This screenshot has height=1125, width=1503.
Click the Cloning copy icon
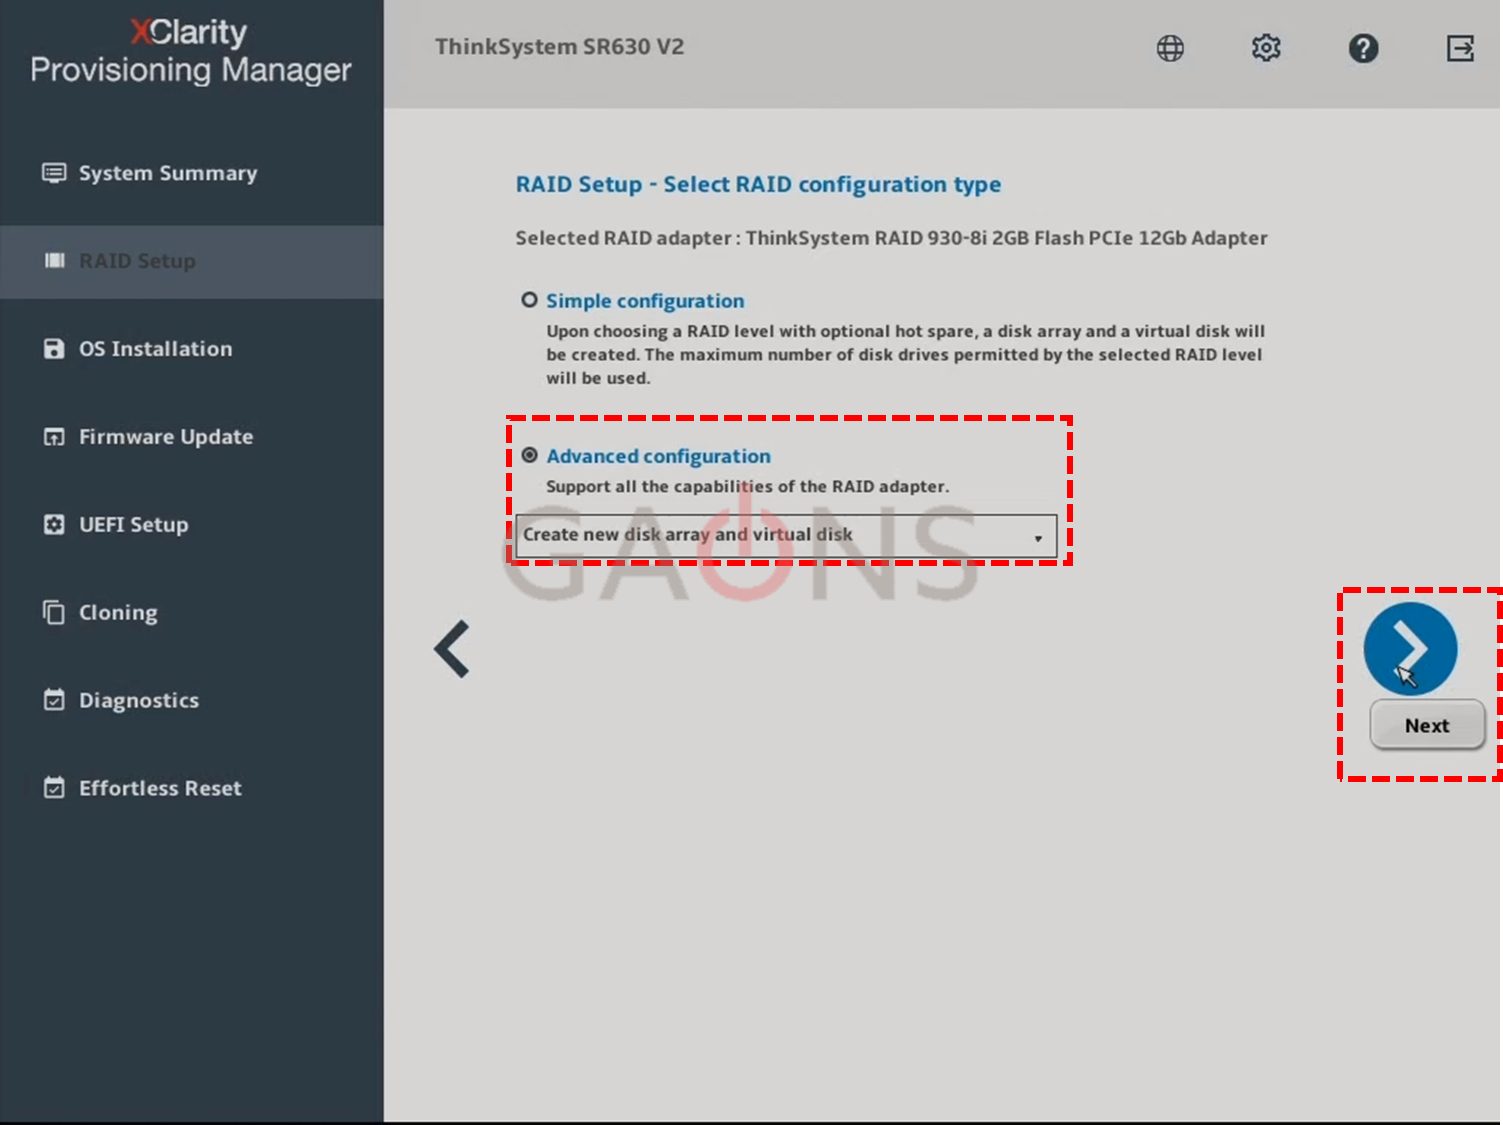tap(54, 612)
